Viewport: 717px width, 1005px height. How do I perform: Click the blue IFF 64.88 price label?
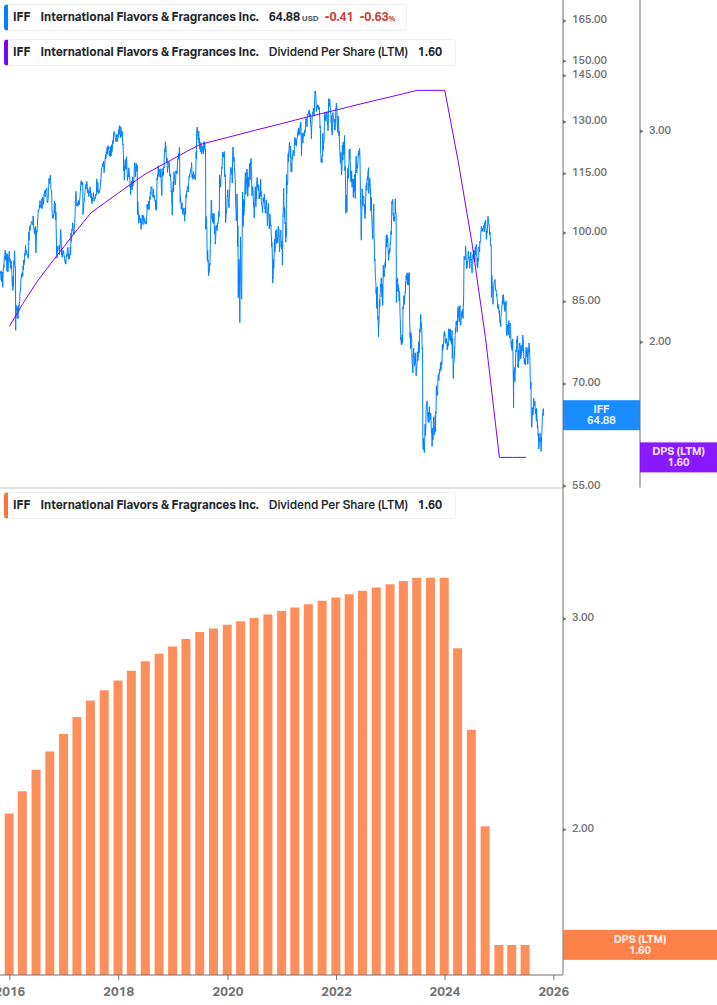(601, 415)
